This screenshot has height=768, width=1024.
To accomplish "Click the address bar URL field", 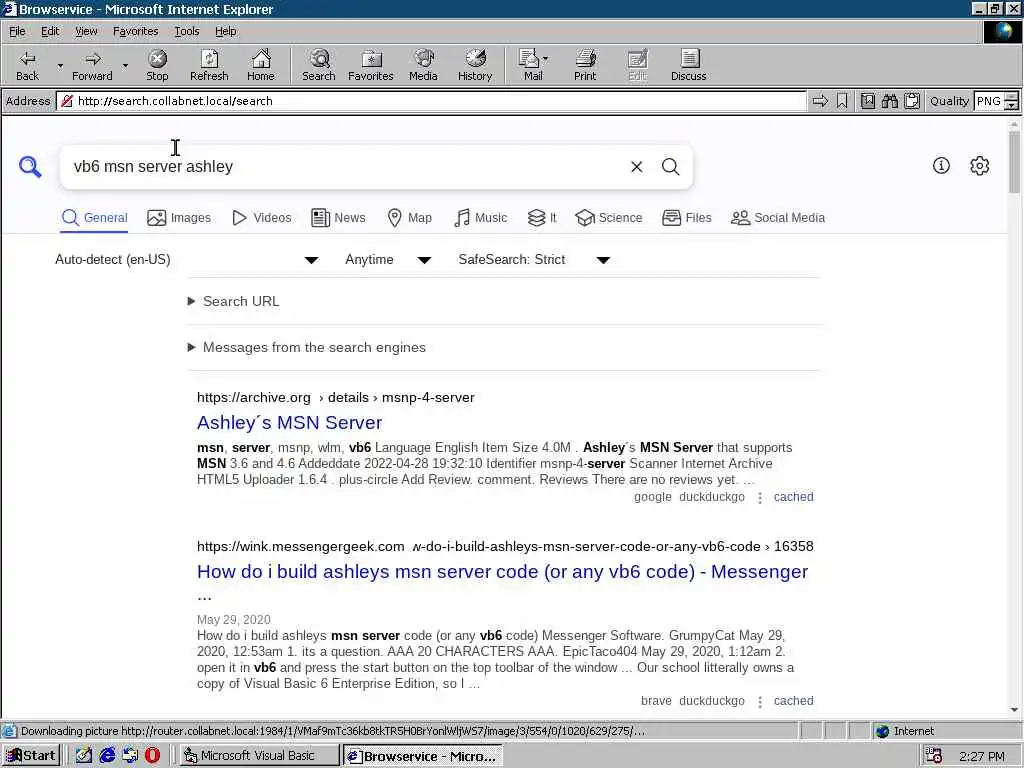I will [x=431, y=101].
